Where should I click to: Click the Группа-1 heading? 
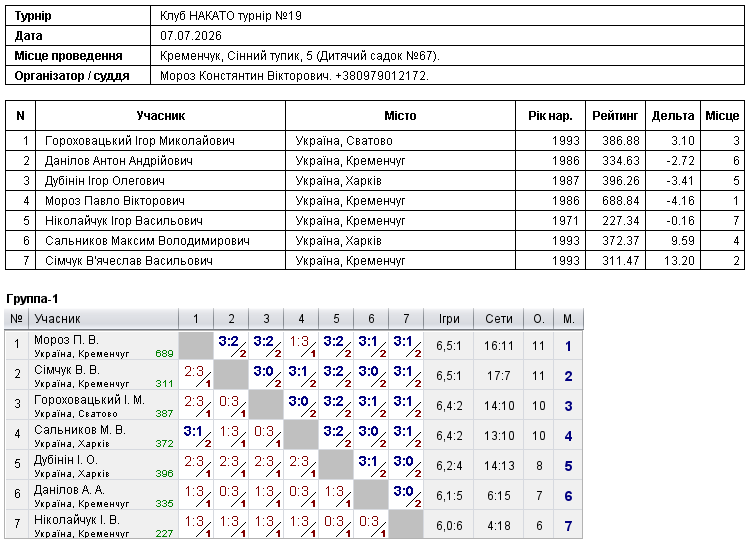tap(32, 299)
